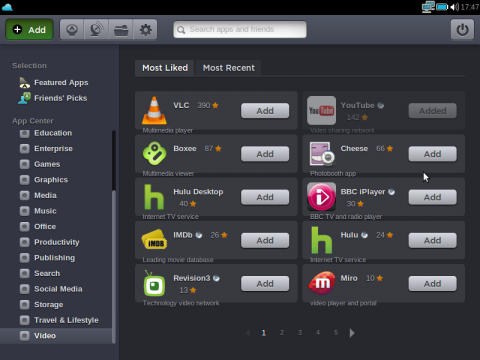Add the IMDb app

[265, 240]
